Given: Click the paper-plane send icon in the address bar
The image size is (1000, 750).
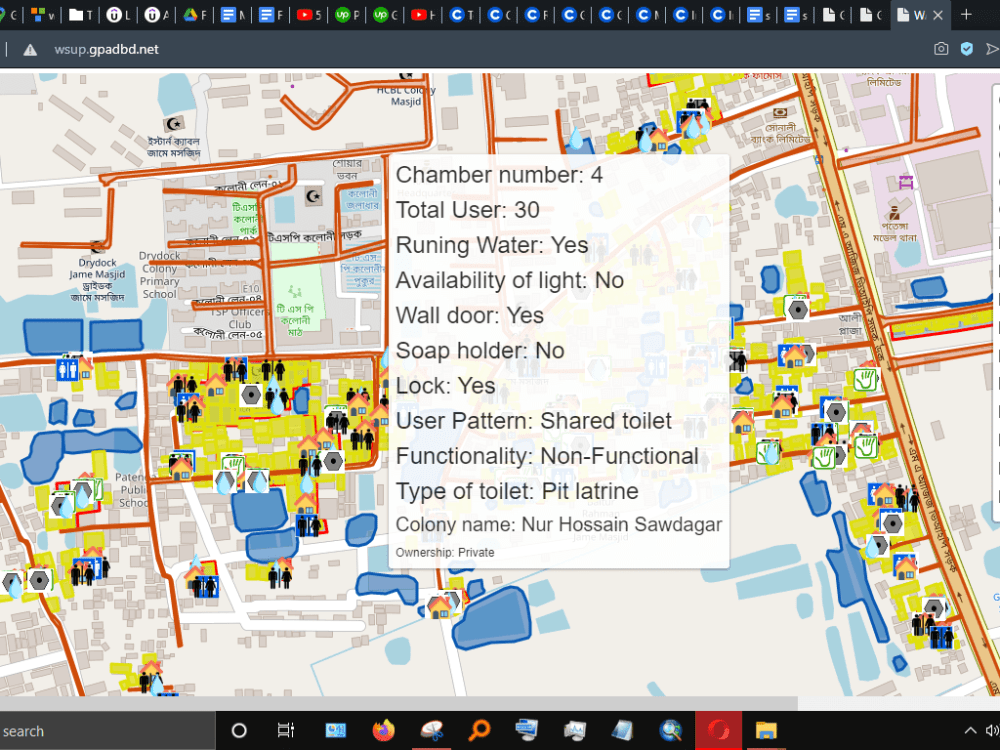Looking at the screenshot, I should point(993,47).
